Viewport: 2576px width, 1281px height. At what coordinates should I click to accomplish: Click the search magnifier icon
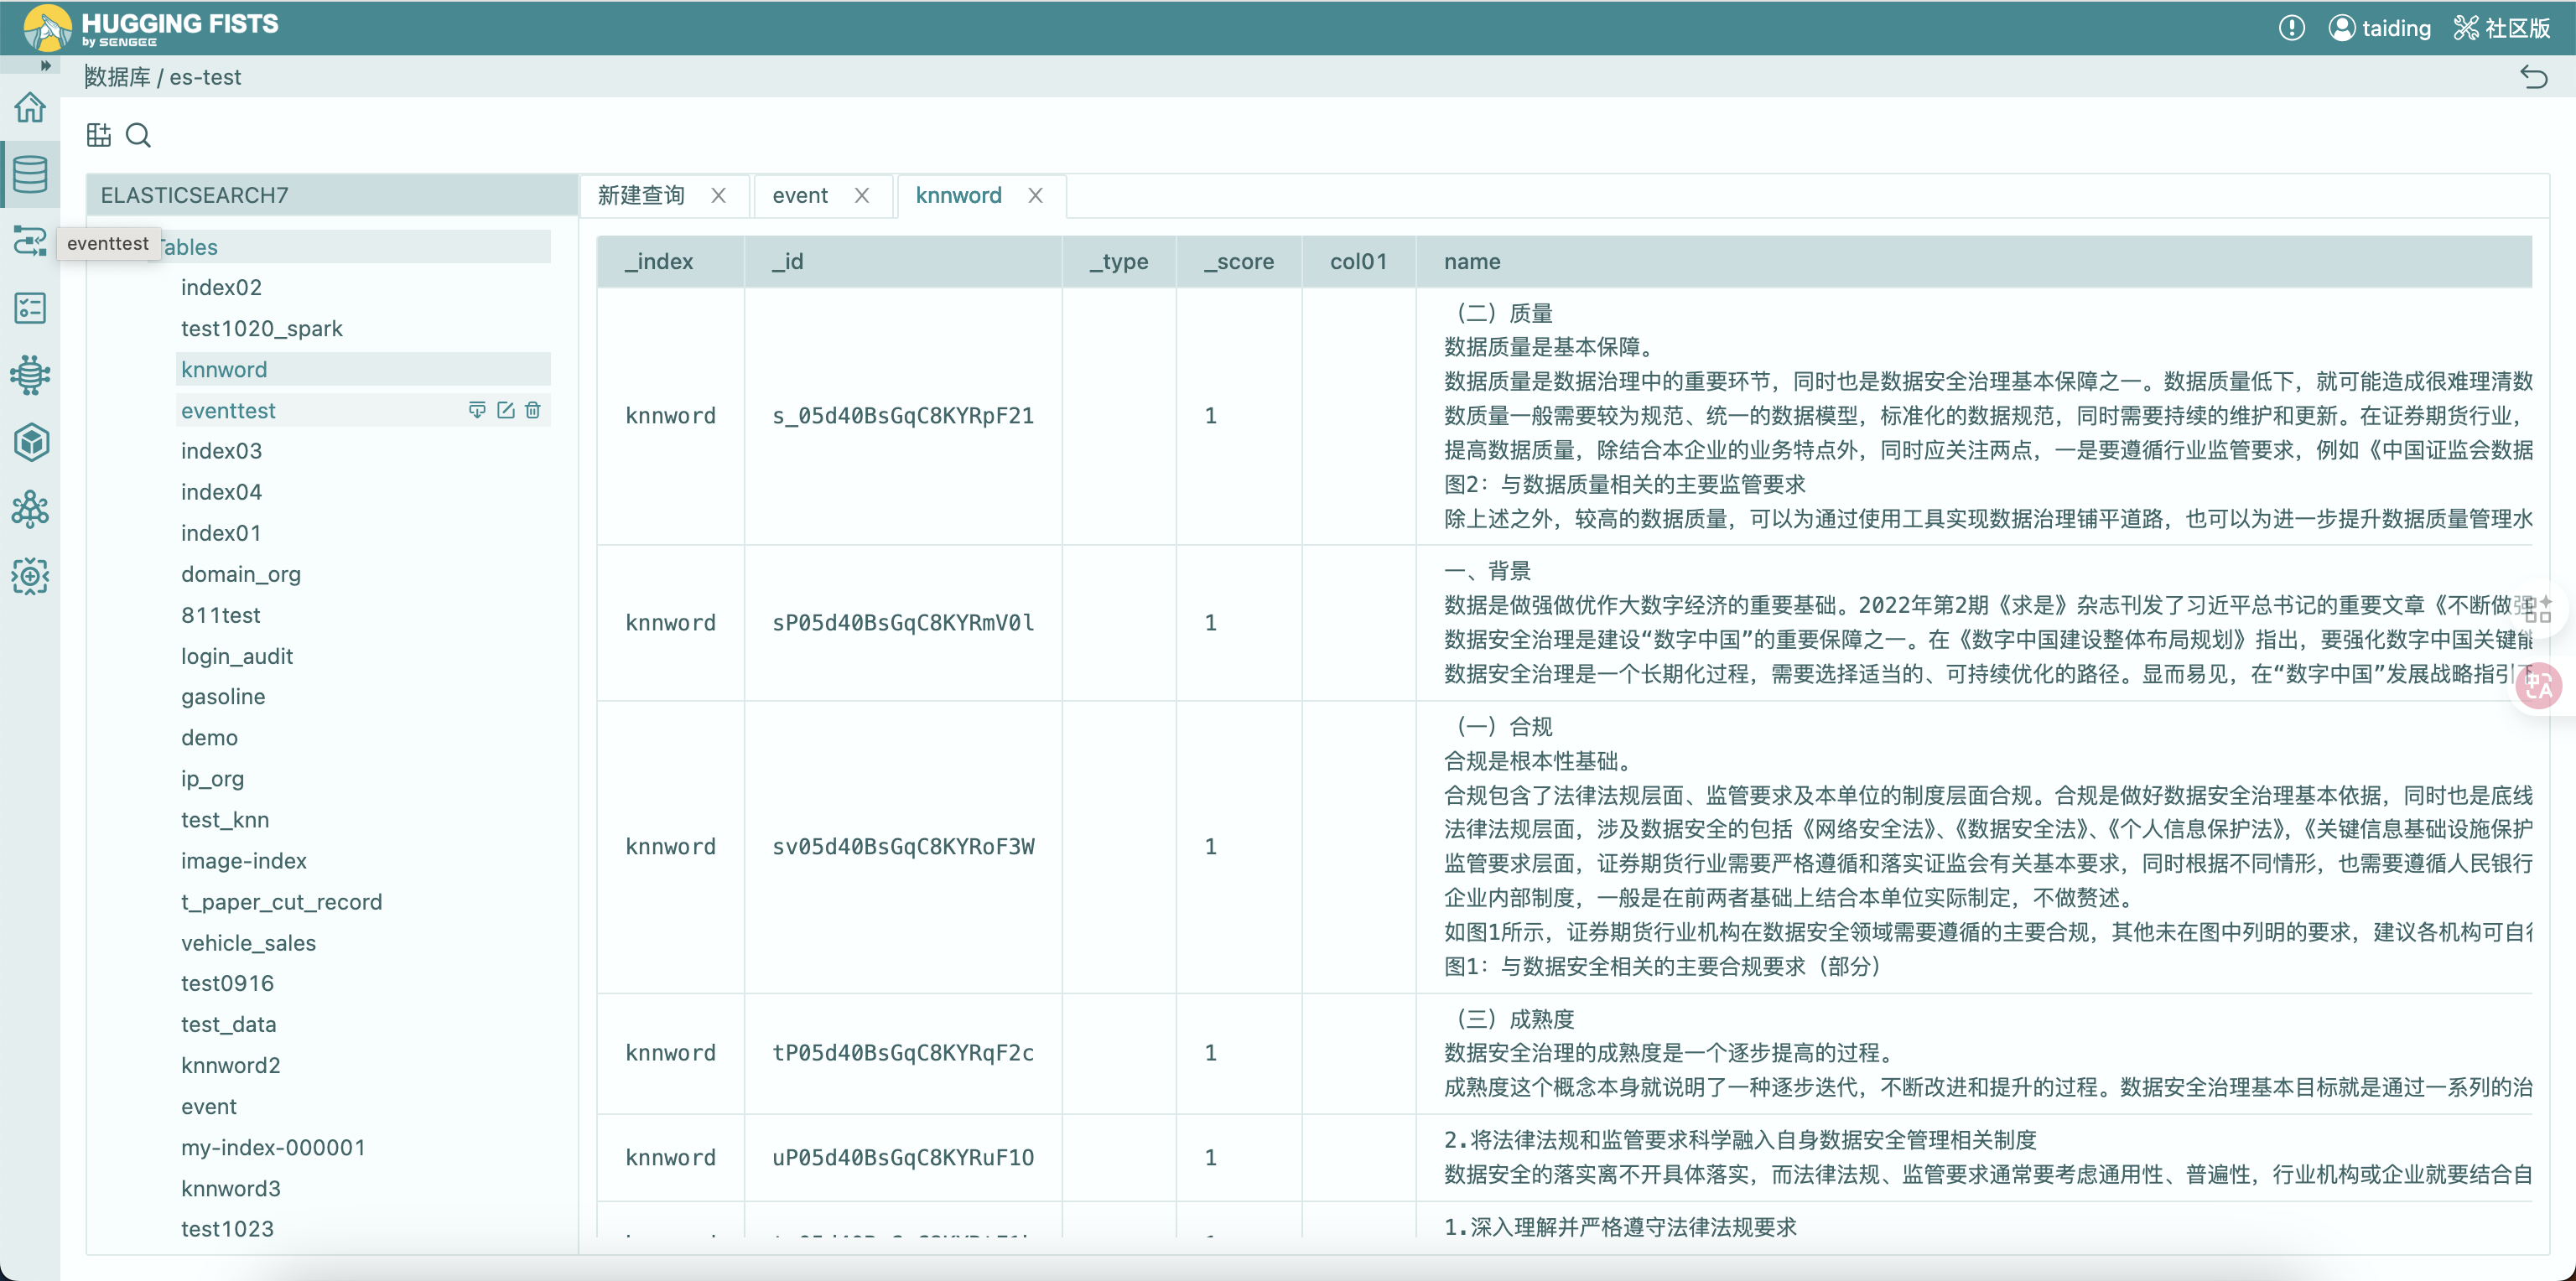(138, 135)
